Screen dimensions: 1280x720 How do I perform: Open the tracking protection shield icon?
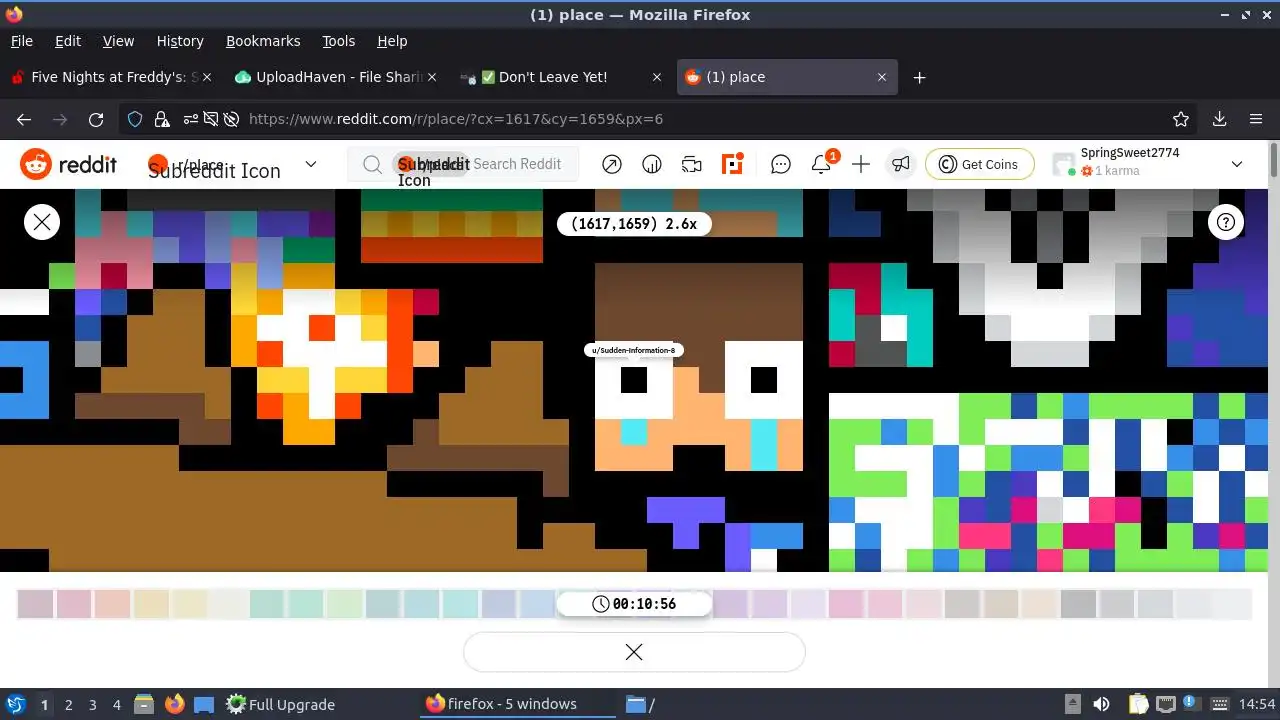point(135,119)
